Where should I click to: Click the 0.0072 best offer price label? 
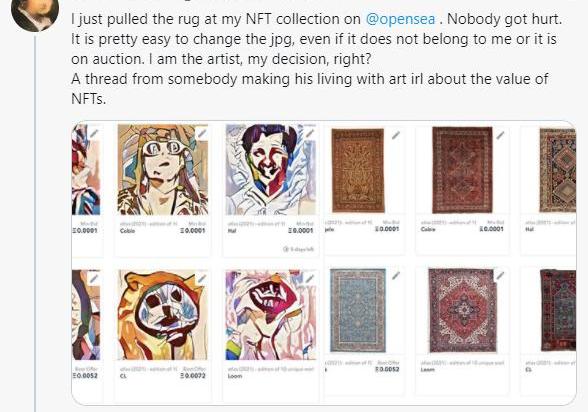tap(193, 375)
